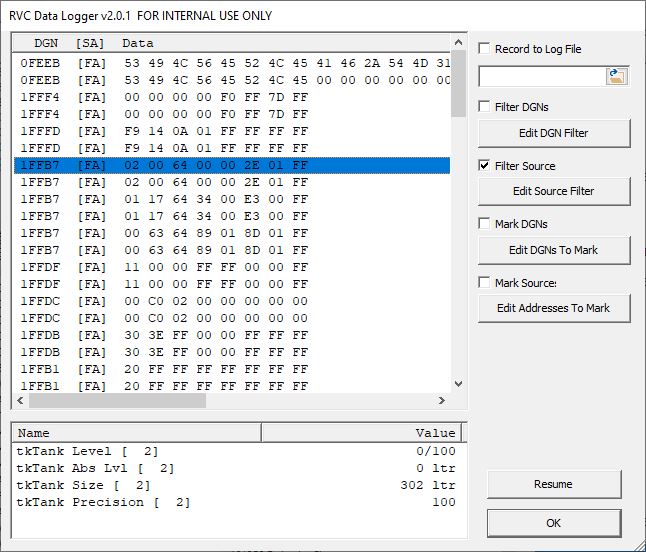This screenshot has height=552, width=646.
Task: Click the horizontal scroll-left arrow
Action: pos(20,400)
